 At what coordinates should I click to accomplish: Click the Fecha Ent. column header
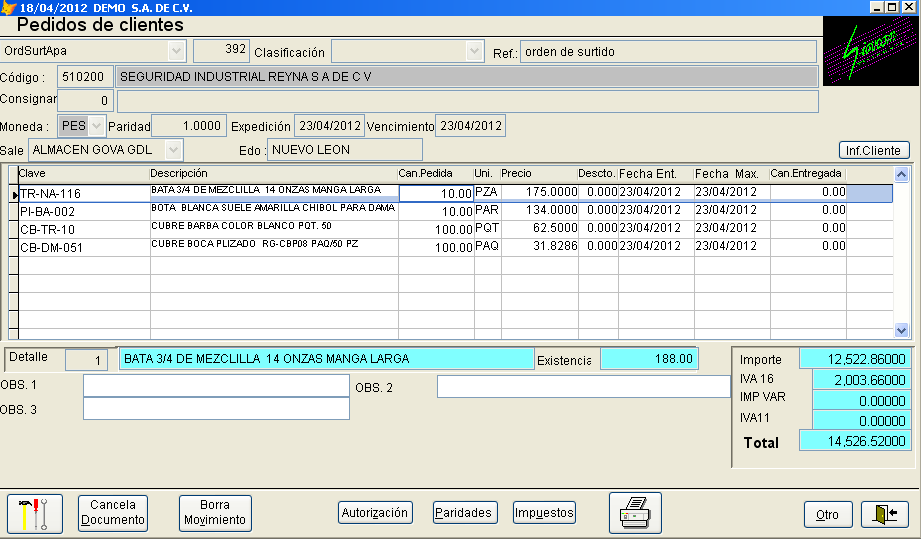[656, 173]
